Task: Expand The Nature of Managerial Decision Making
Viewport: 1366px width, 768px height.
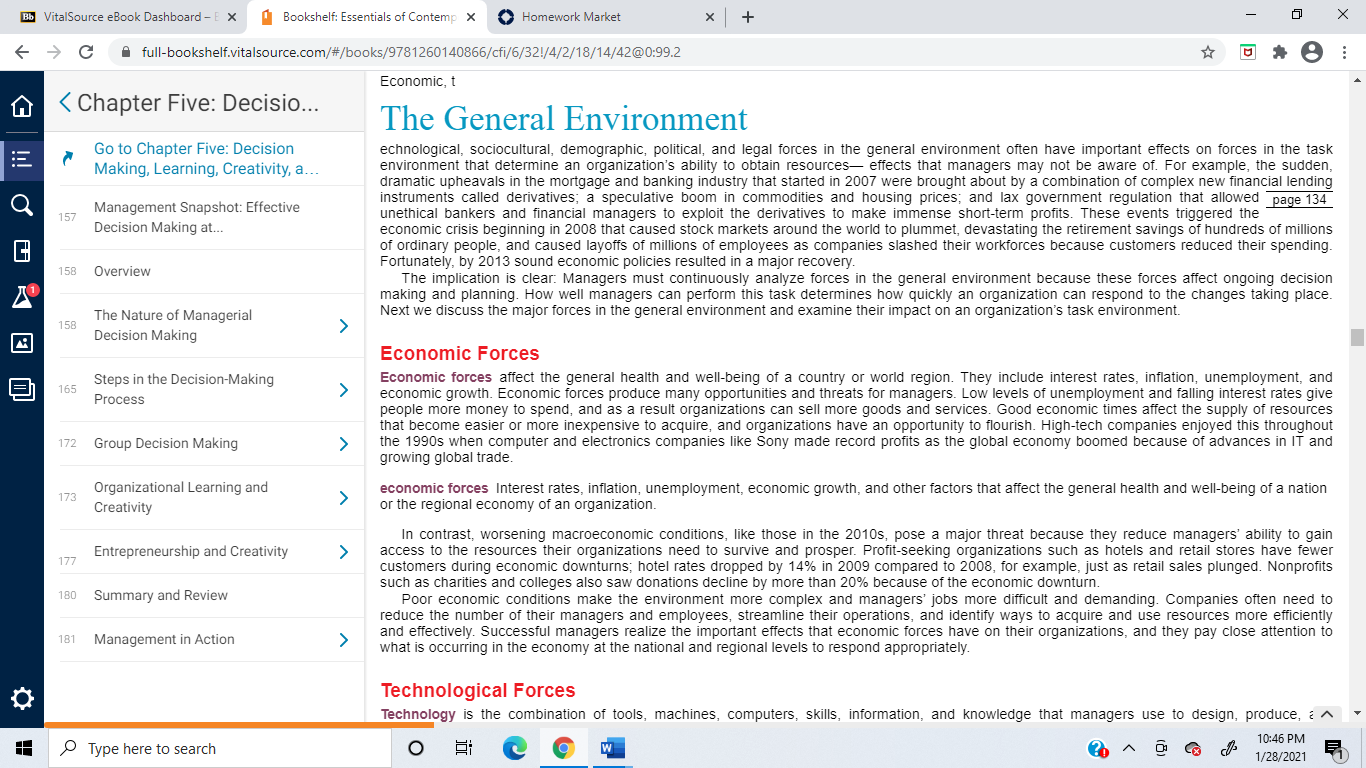Action: (x=343, y=326)
